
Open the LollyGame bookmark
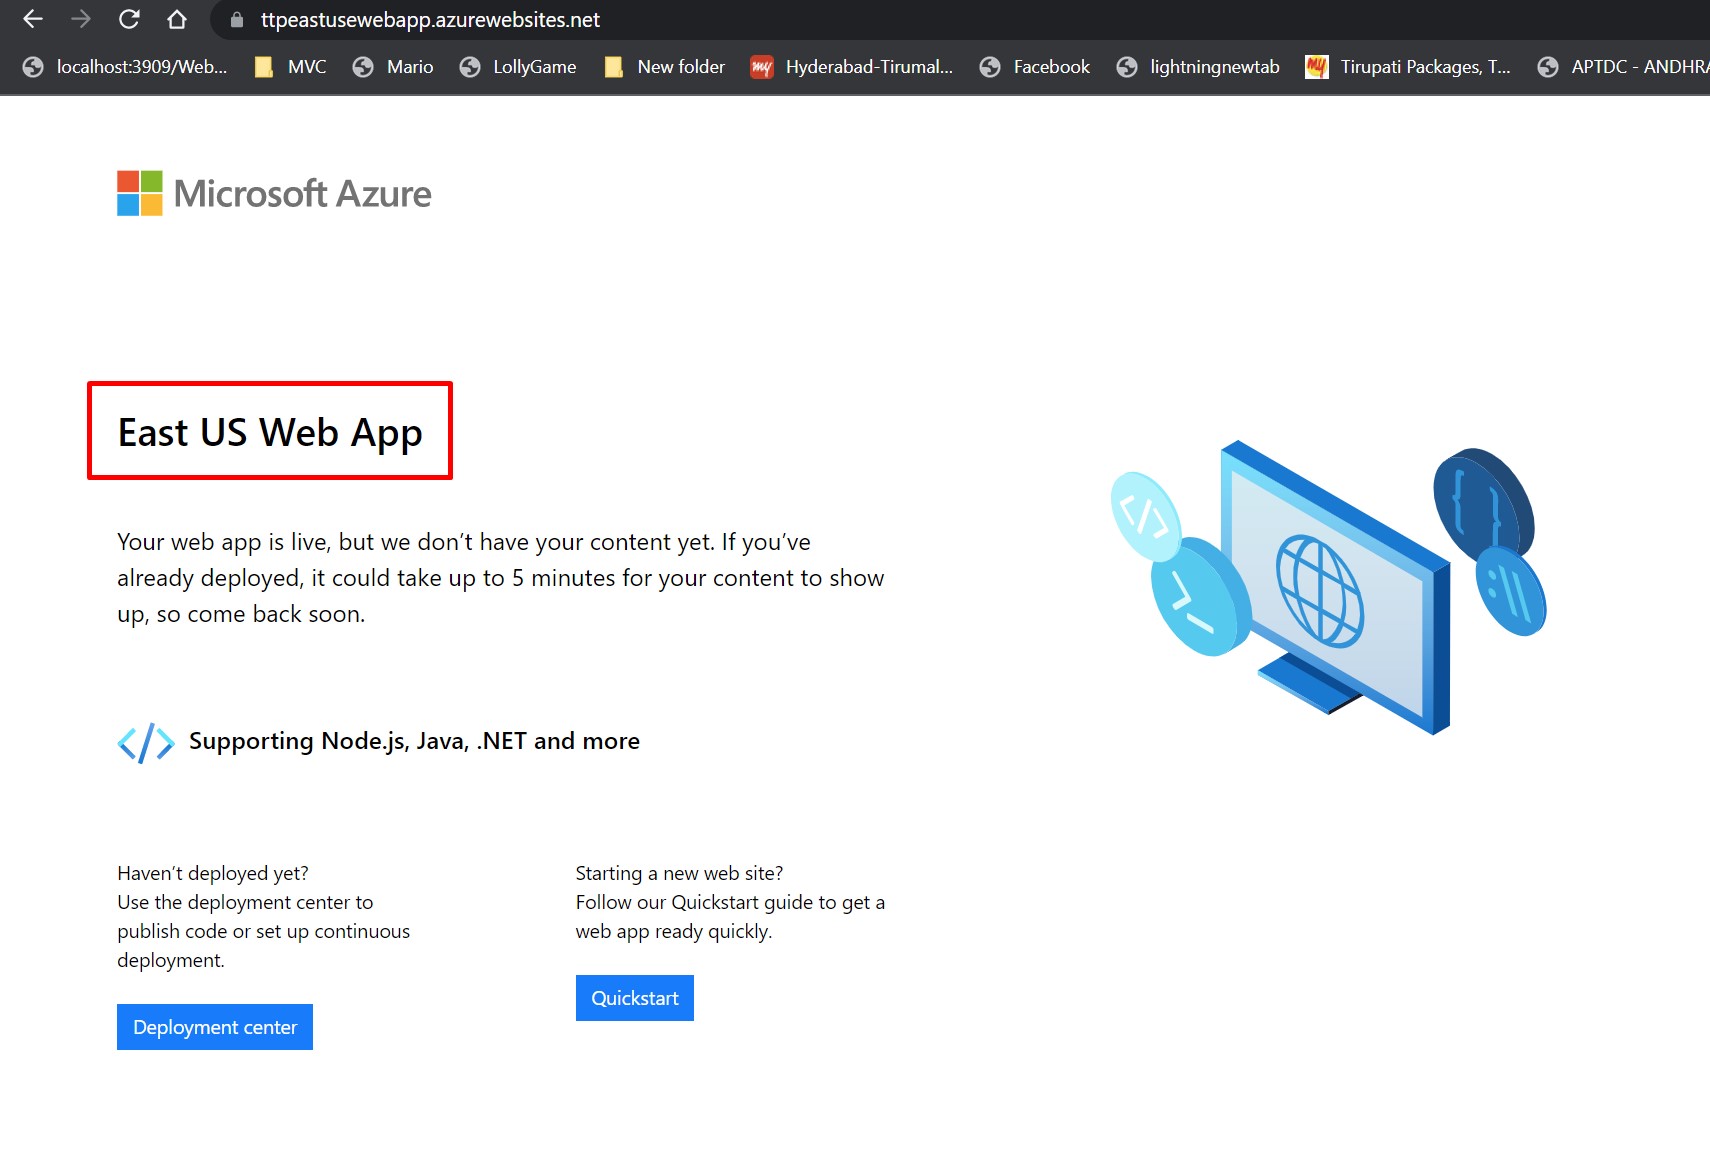coord(518,67)
